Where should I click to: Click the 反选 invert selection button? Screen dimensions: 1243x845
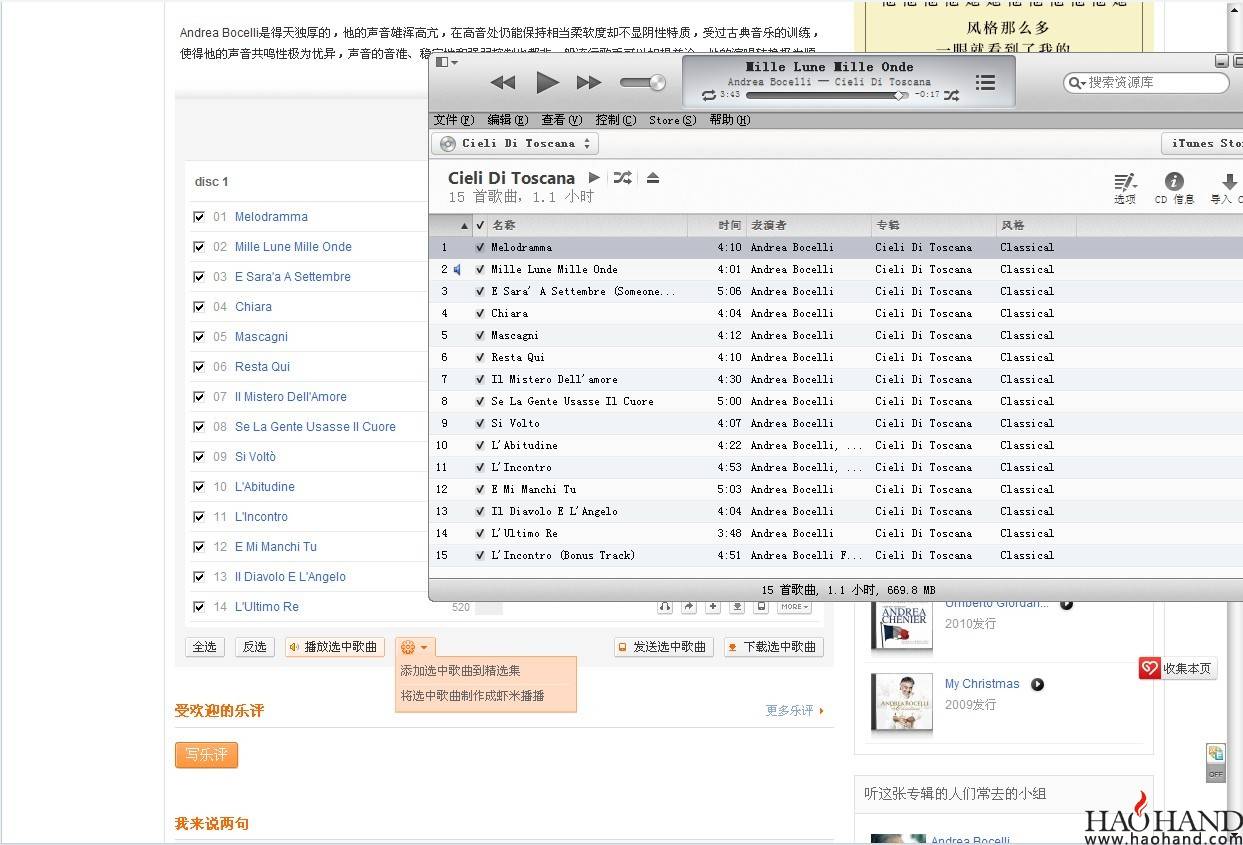(x=255, y=647)
